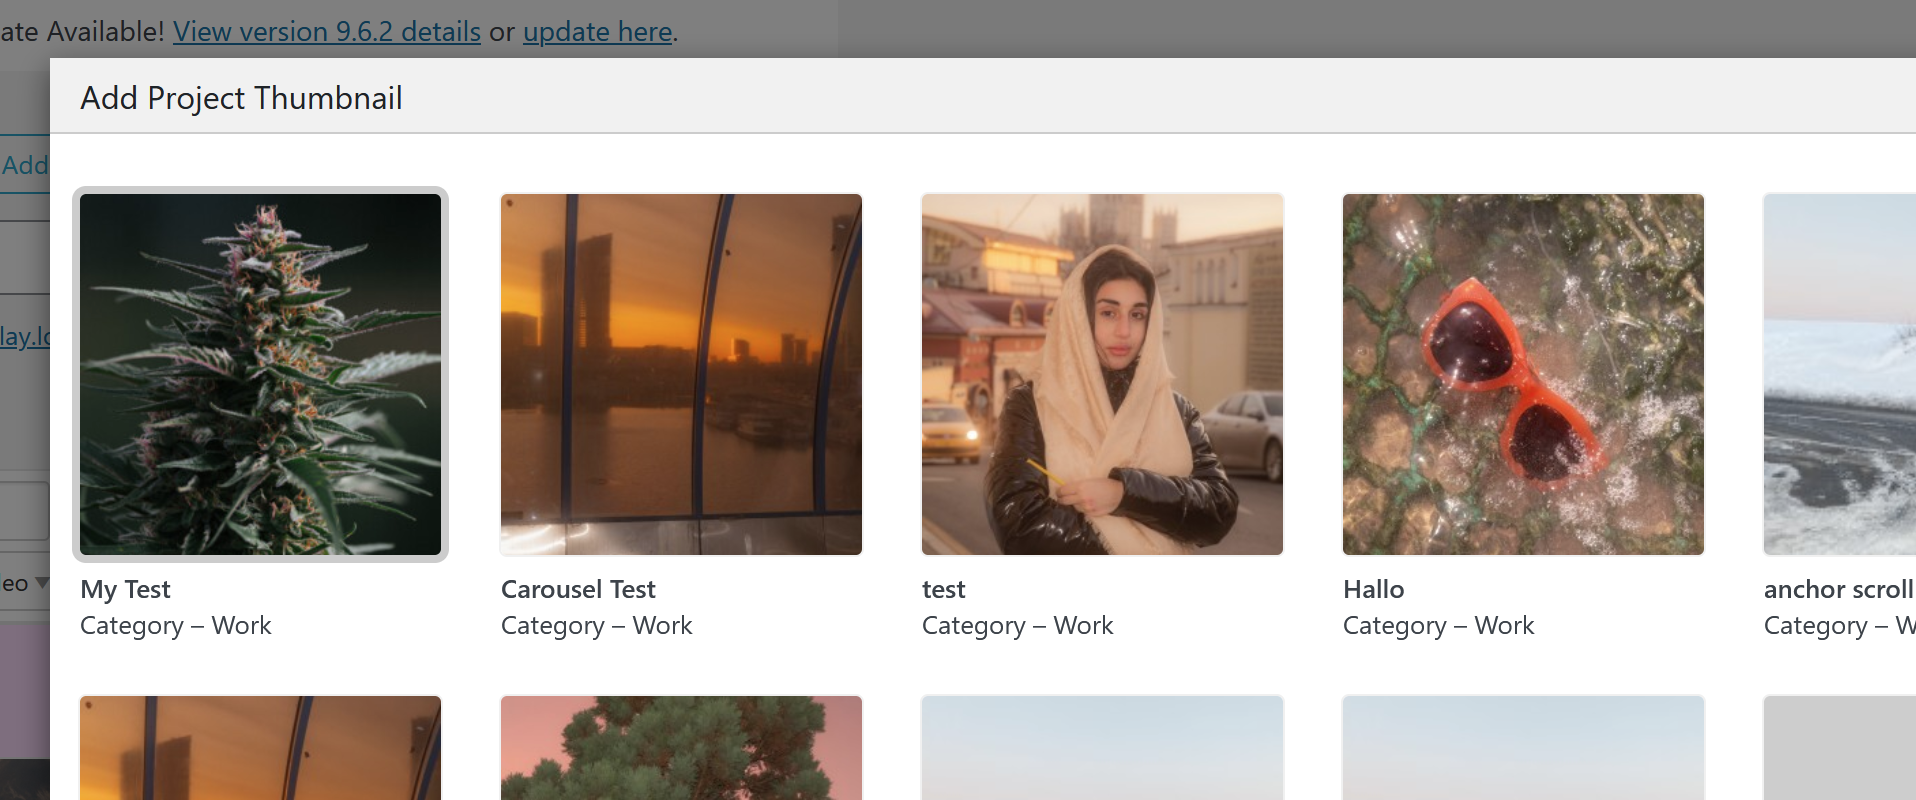
Task: Open the partially visible lay.lo link
Action: pos(24,336)
